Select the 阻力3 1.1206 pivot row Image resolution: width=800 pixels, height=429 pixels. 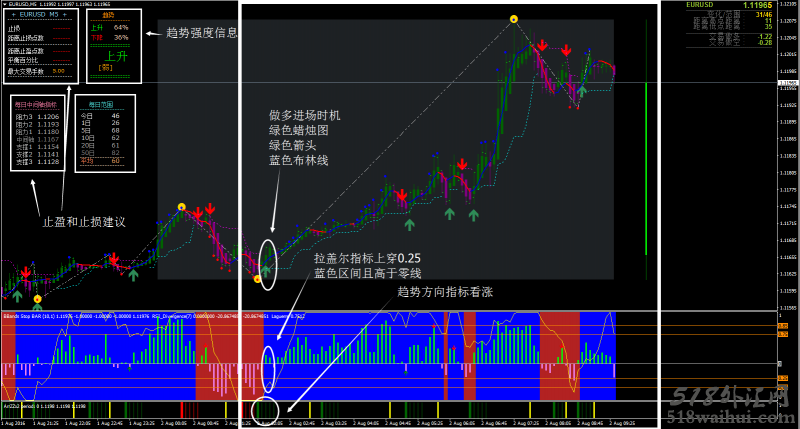pos(37,117)
